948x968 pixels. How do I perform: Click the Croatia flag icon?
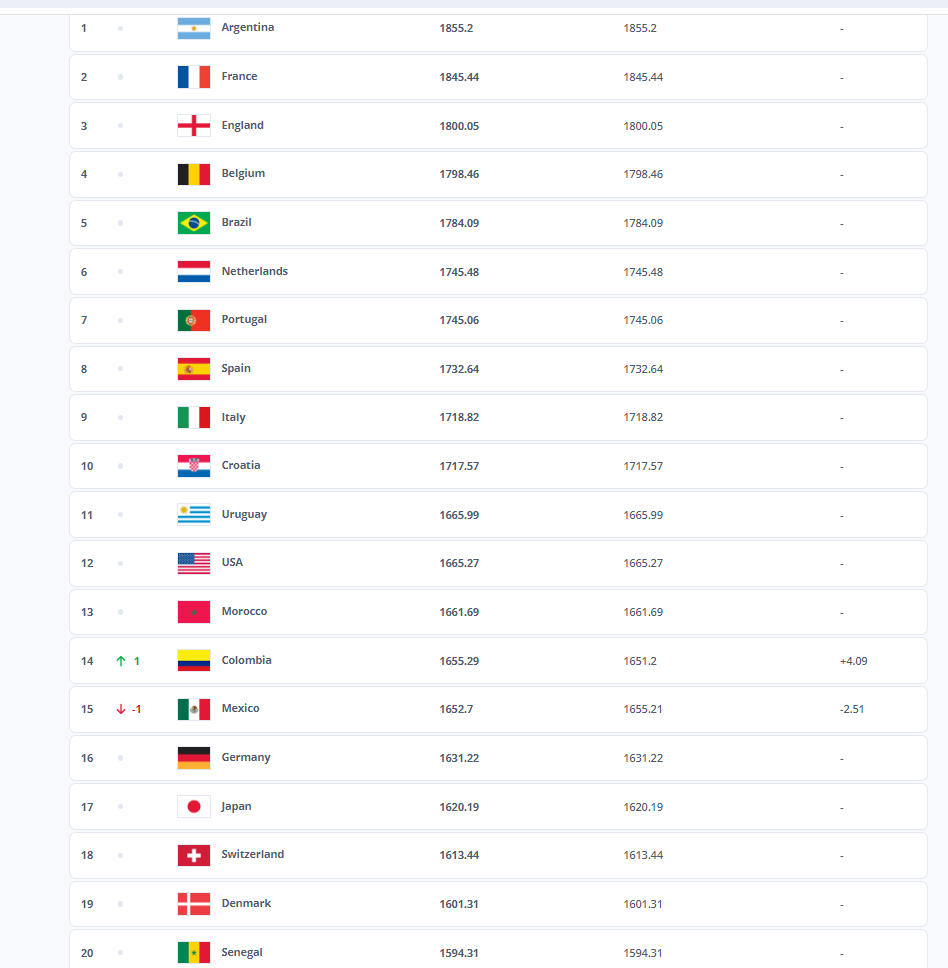pyautogui.click(x=193, y=466)
